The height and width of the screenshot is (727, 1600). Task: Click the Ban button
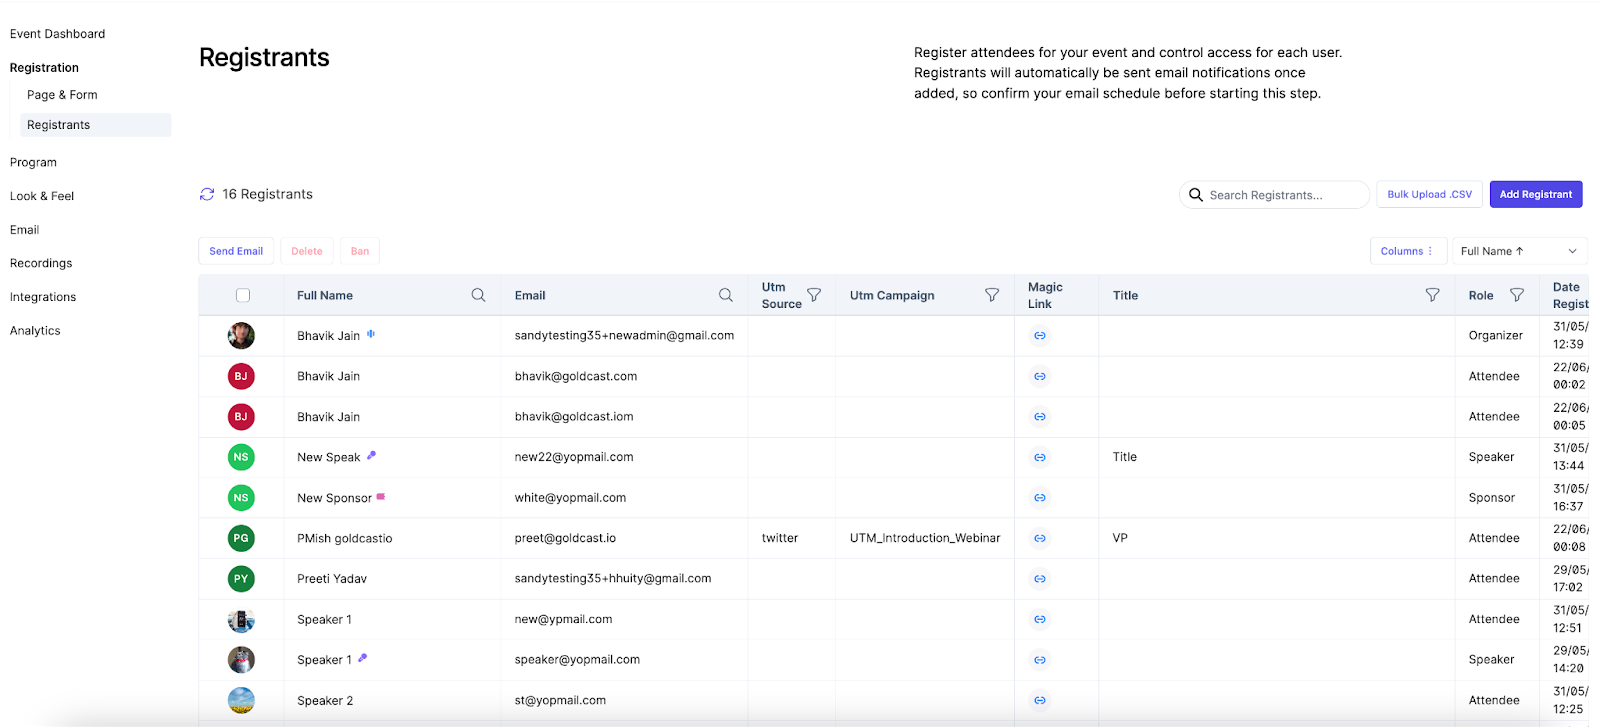tap(360, 251)
